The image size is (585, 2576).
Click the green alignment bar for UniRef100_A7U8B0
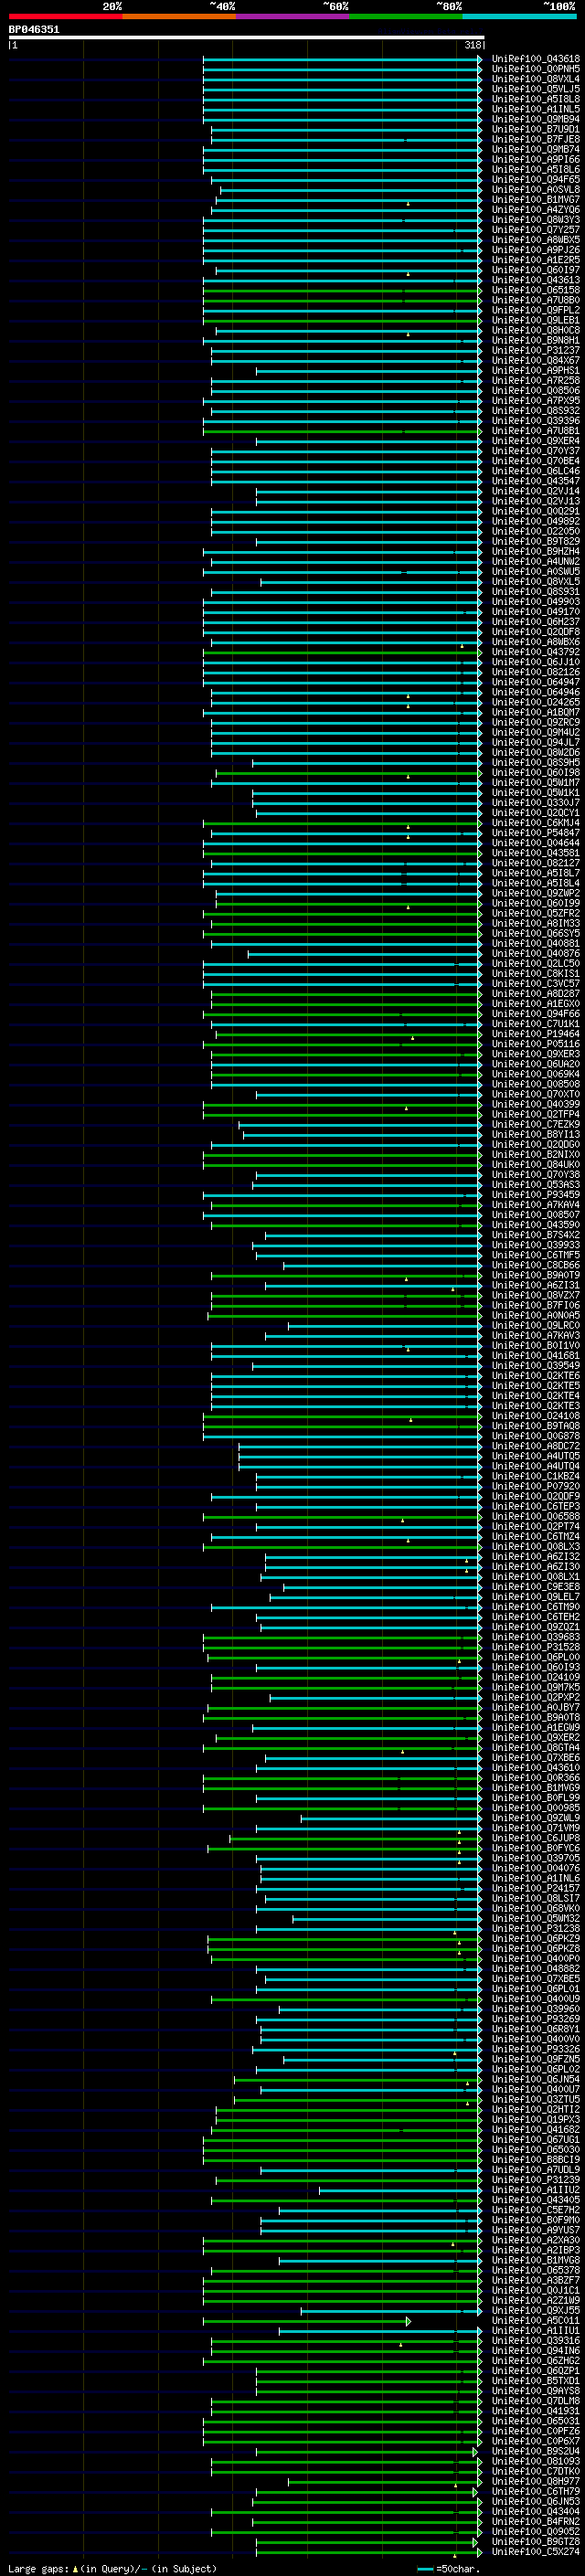click(x=341, y=301)
